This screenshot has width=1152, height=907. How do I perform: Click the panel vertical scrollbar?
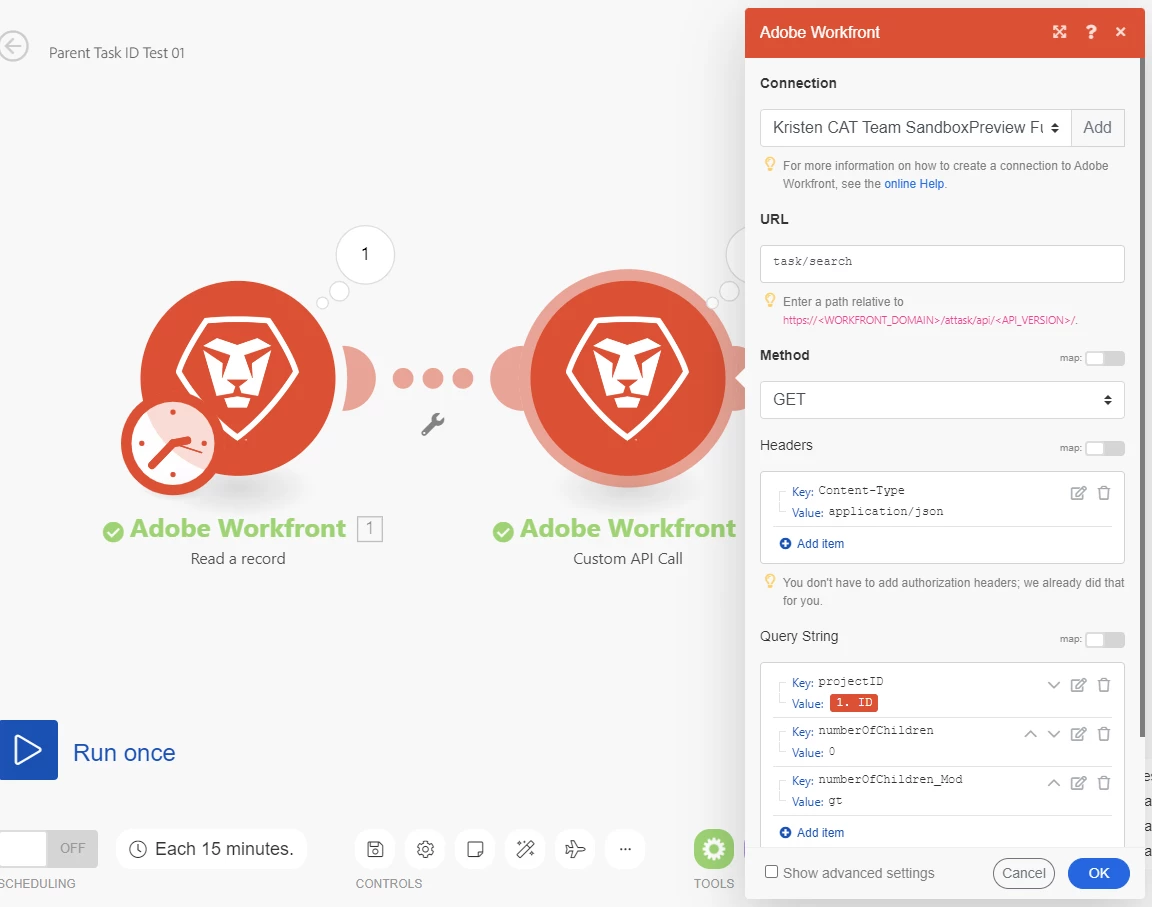1142,397
